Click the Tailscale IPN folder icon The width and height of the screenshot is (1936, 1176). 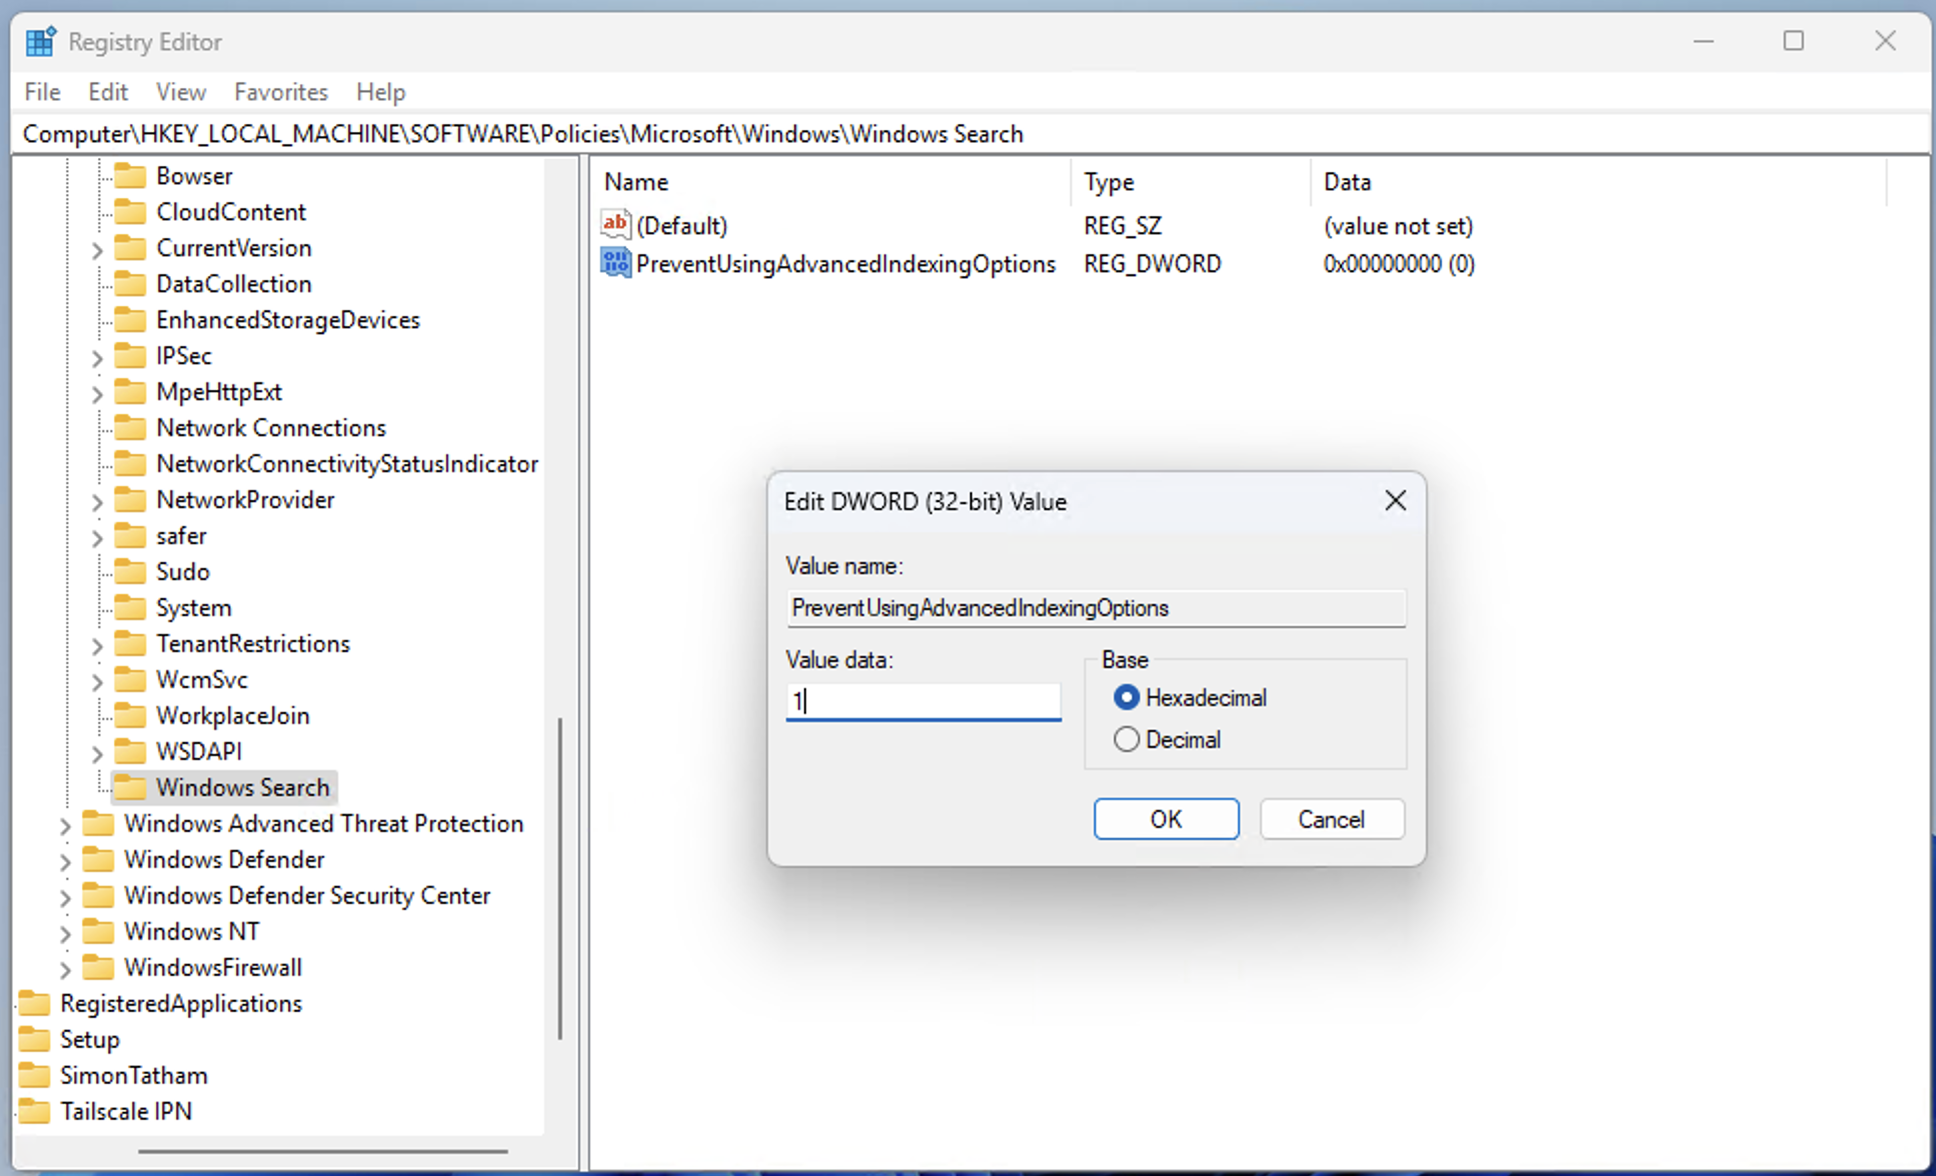(34, 1111)
